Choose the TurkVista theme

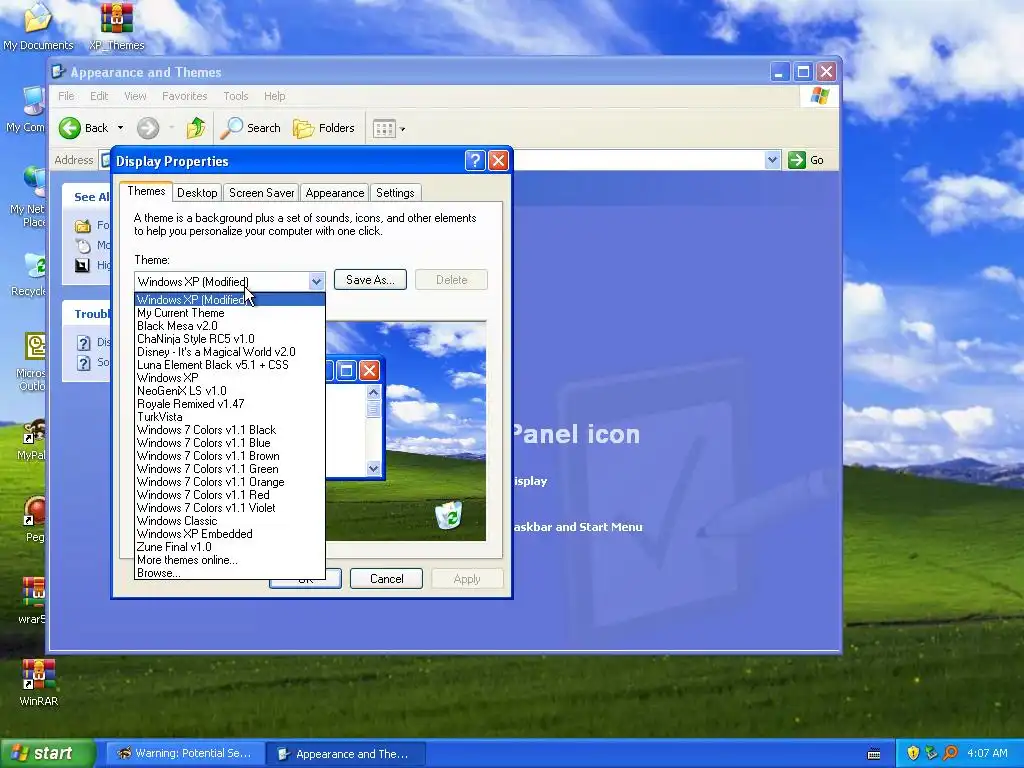point(229,417)
